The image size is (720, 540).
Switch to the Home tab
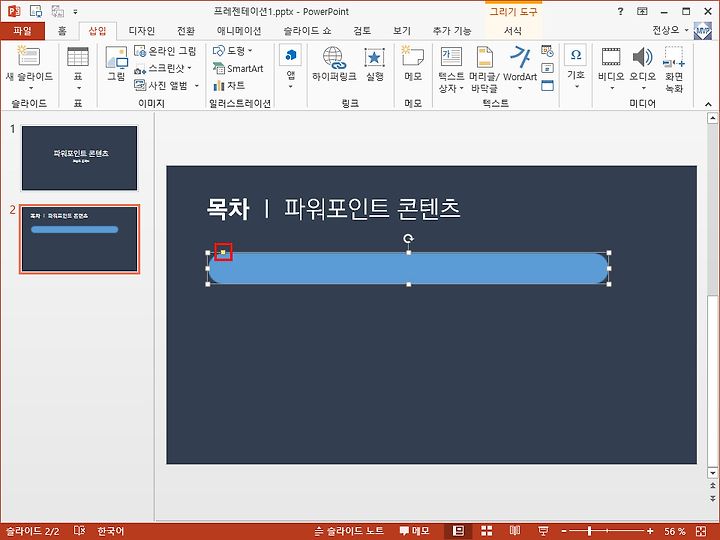(62, 31)
